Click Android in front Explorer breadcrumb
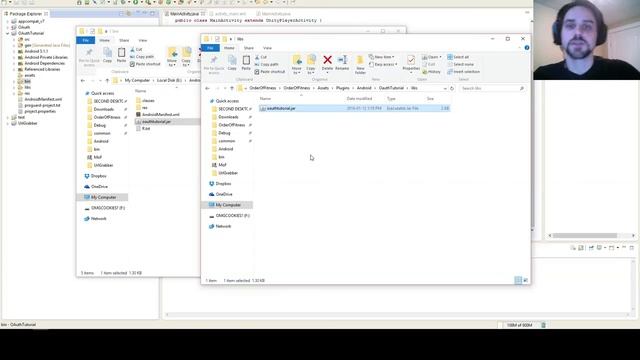The width and height of the screenshot is (640, 360). [364, 88]
